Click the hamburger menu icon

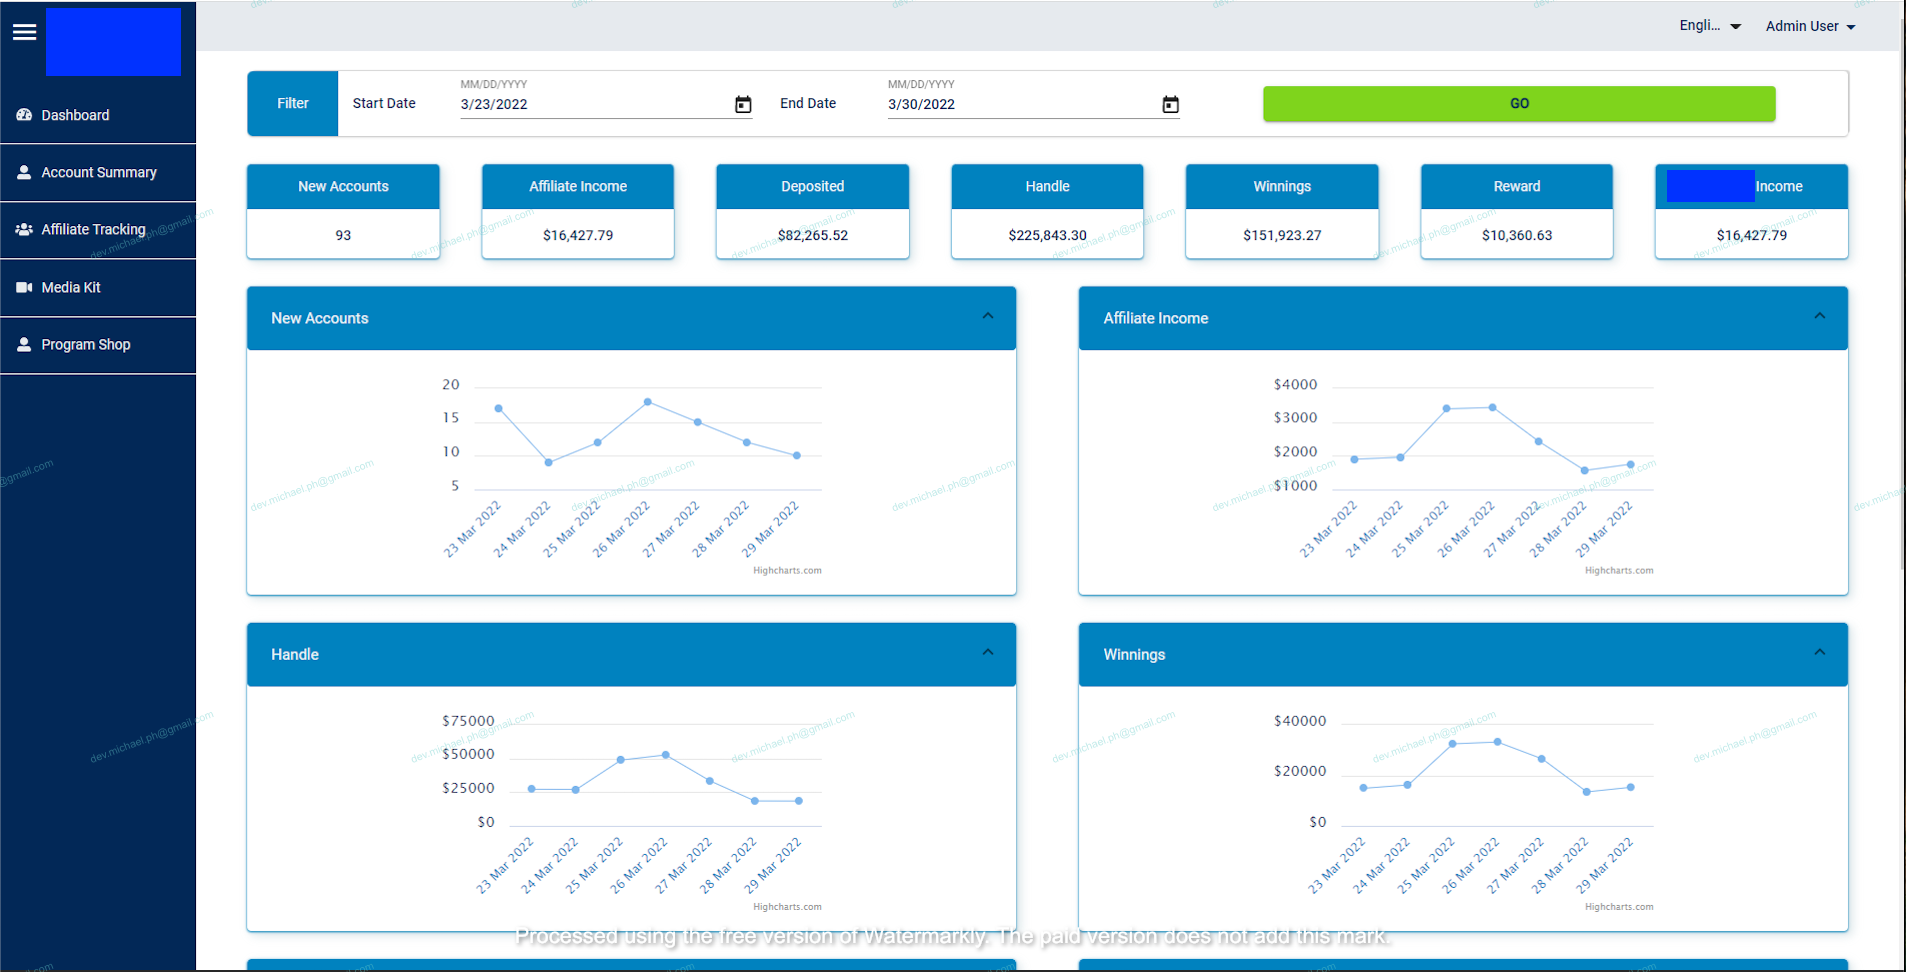point(24,32)
